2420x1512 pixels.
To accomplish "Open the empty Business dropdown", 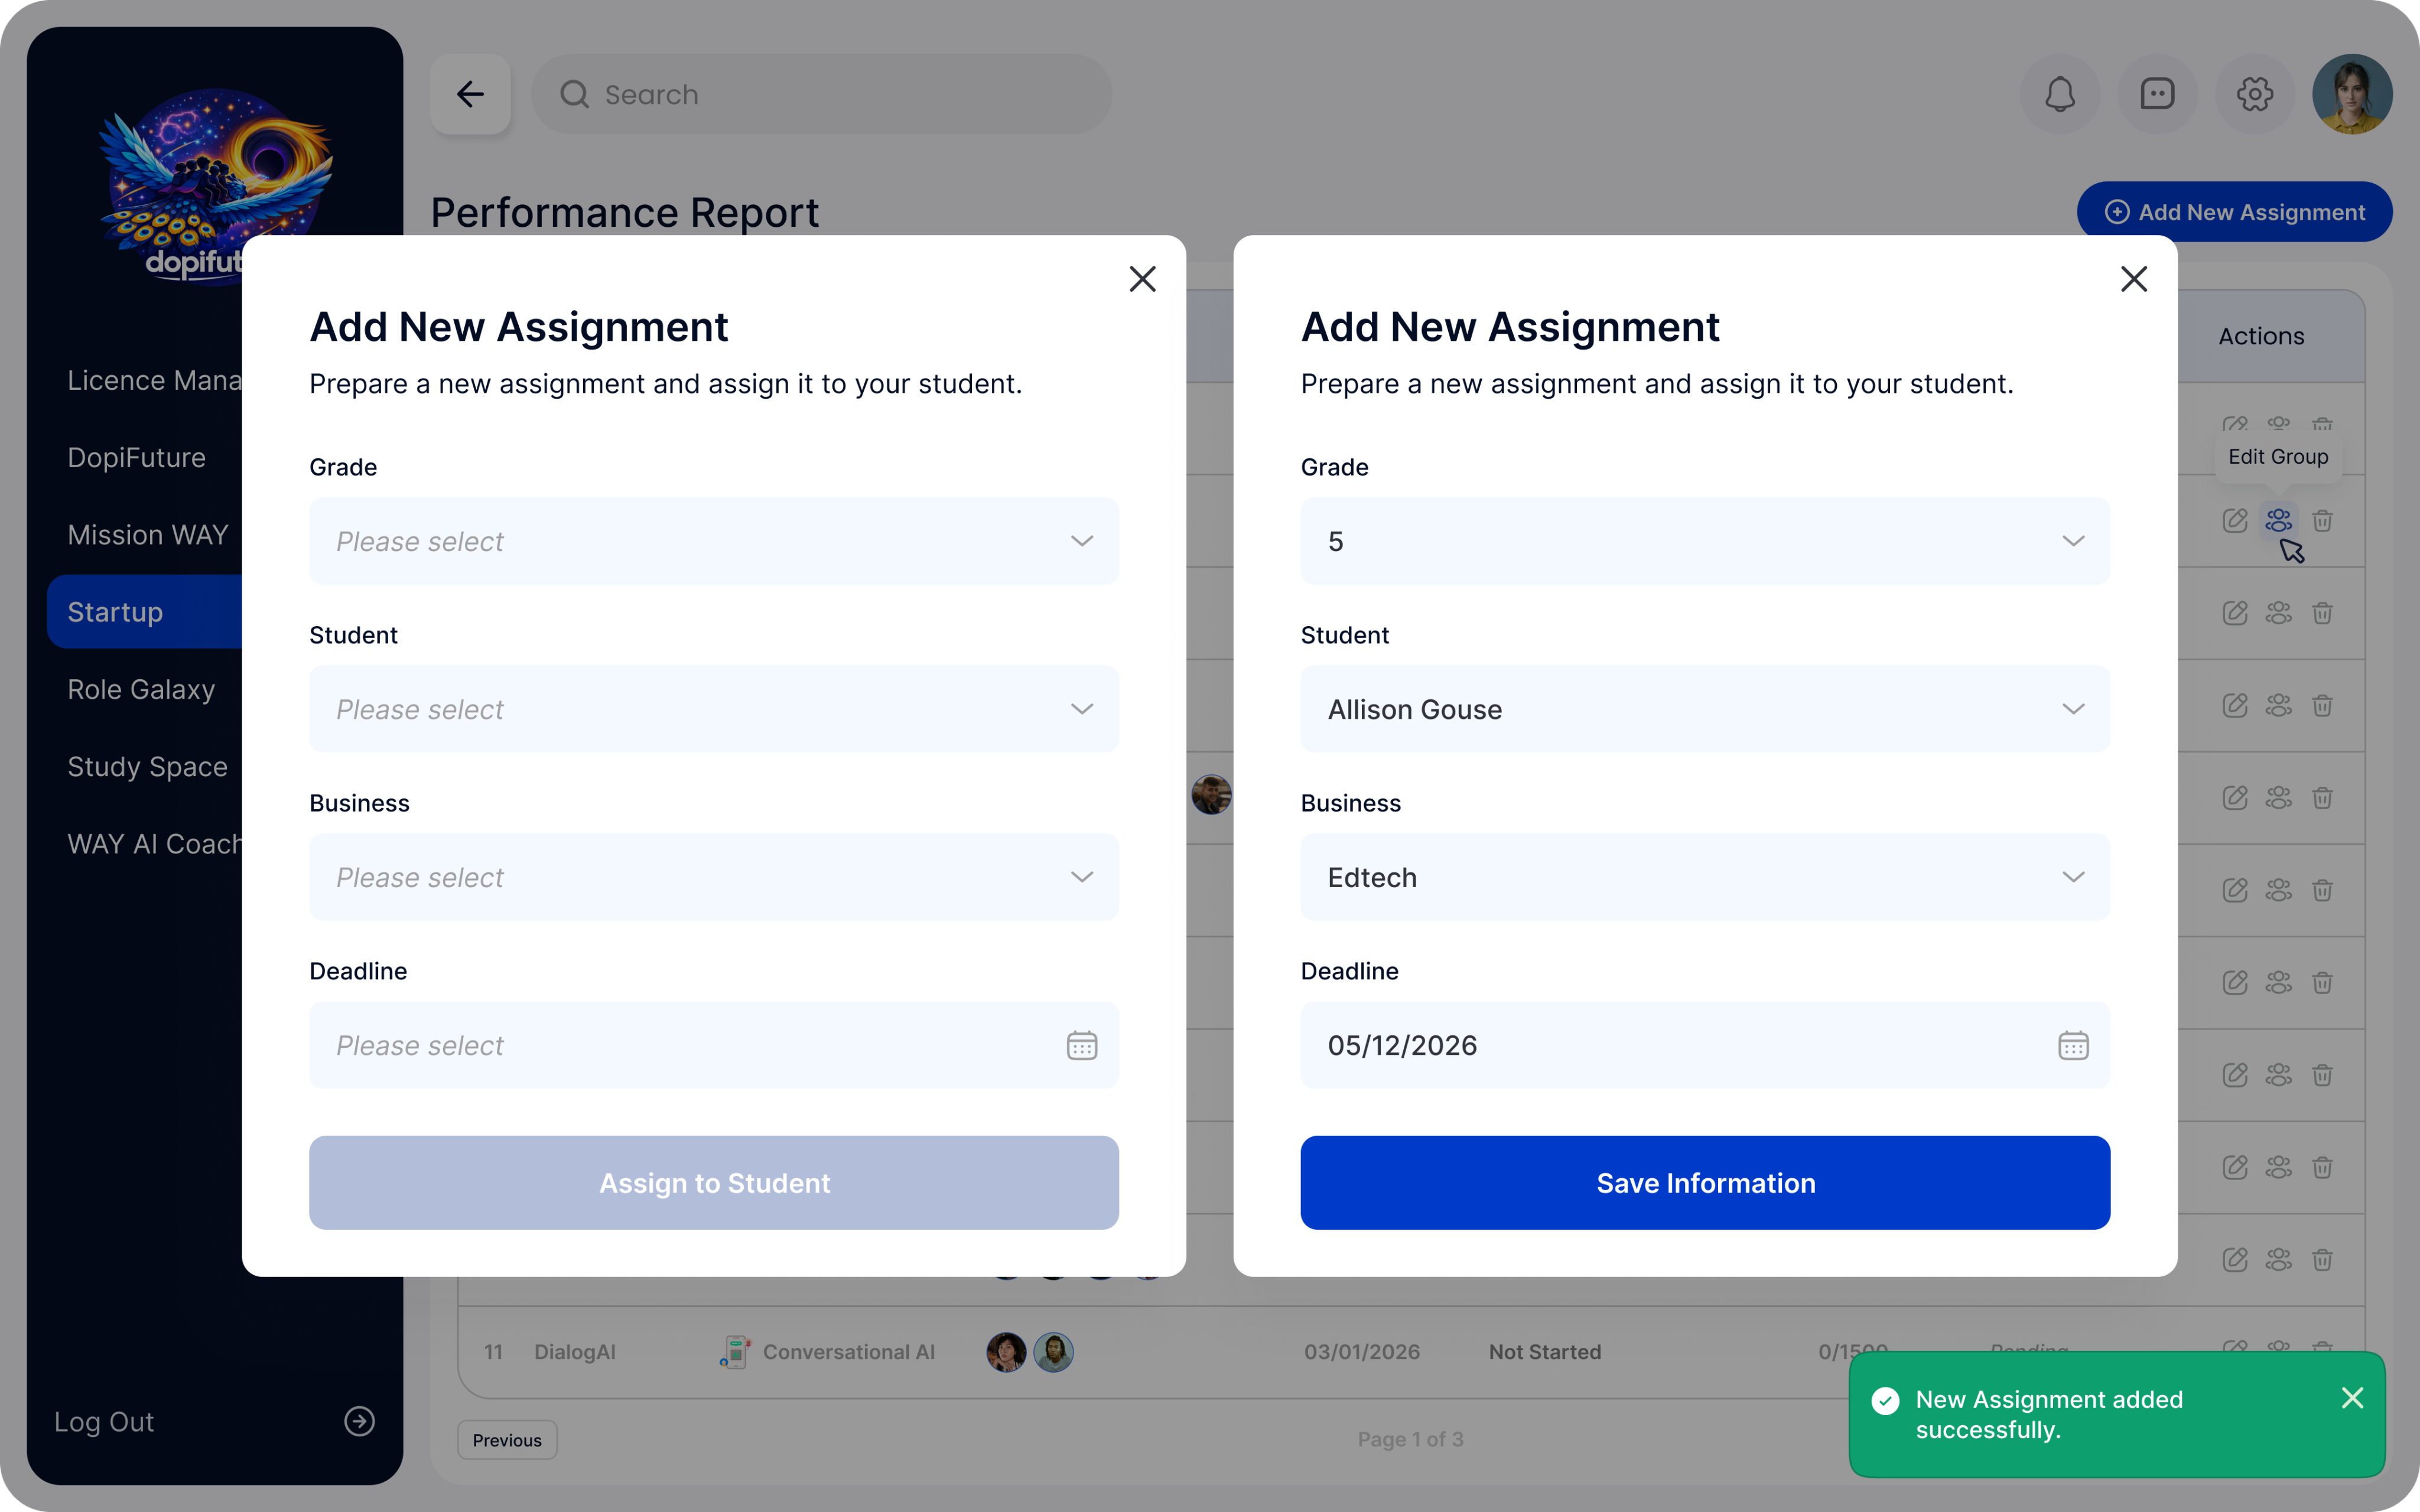I will [x=713, y=877].
